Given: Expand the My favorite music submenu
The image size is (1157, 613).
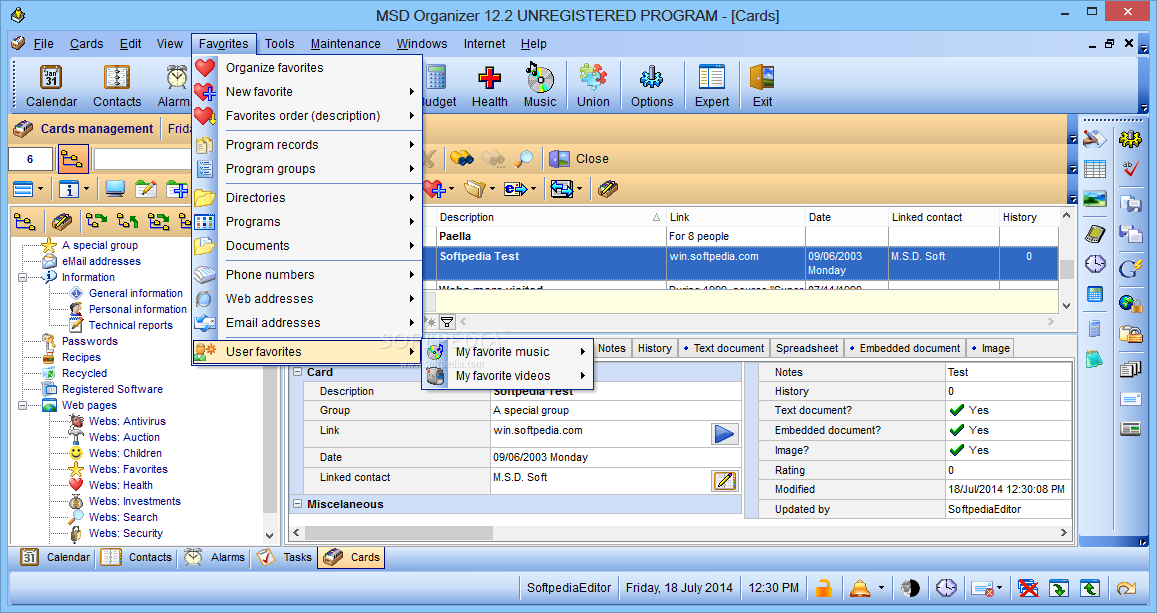Looking at the screenshot, I should pos(508,352).
